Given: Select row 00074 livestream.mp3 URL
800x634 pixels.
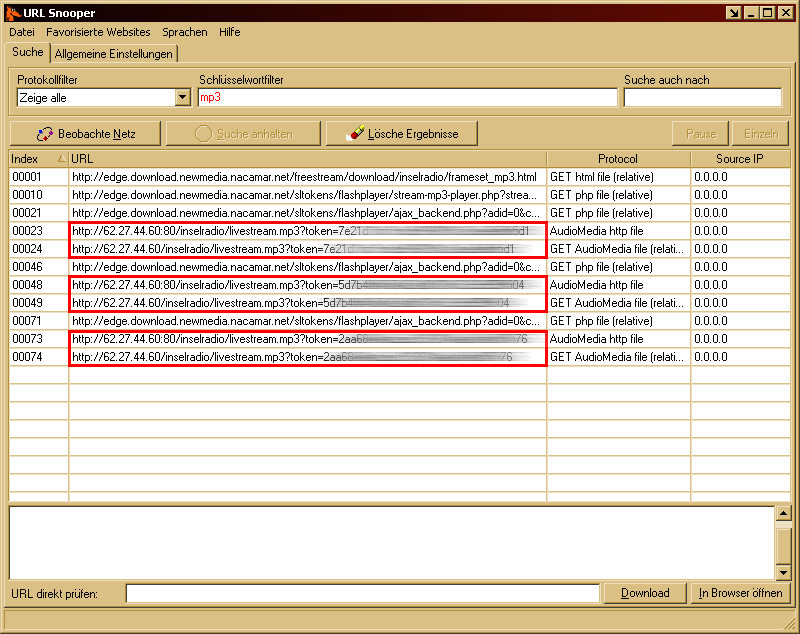Looking at the screenshot, I should tap(308, 357).
